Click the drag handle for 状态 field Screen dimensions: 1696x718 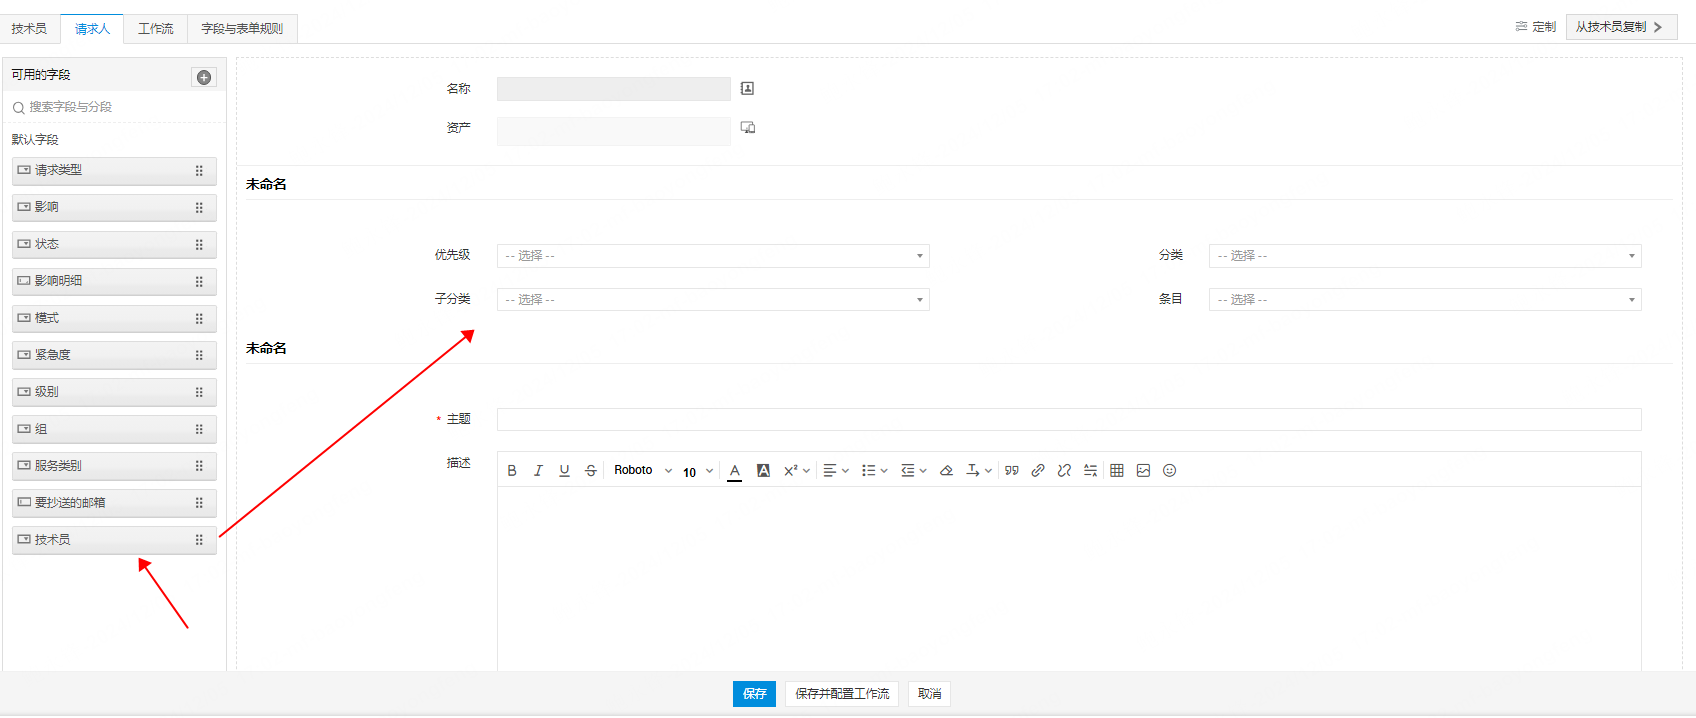pyautogui.click(x=199, y=245)
